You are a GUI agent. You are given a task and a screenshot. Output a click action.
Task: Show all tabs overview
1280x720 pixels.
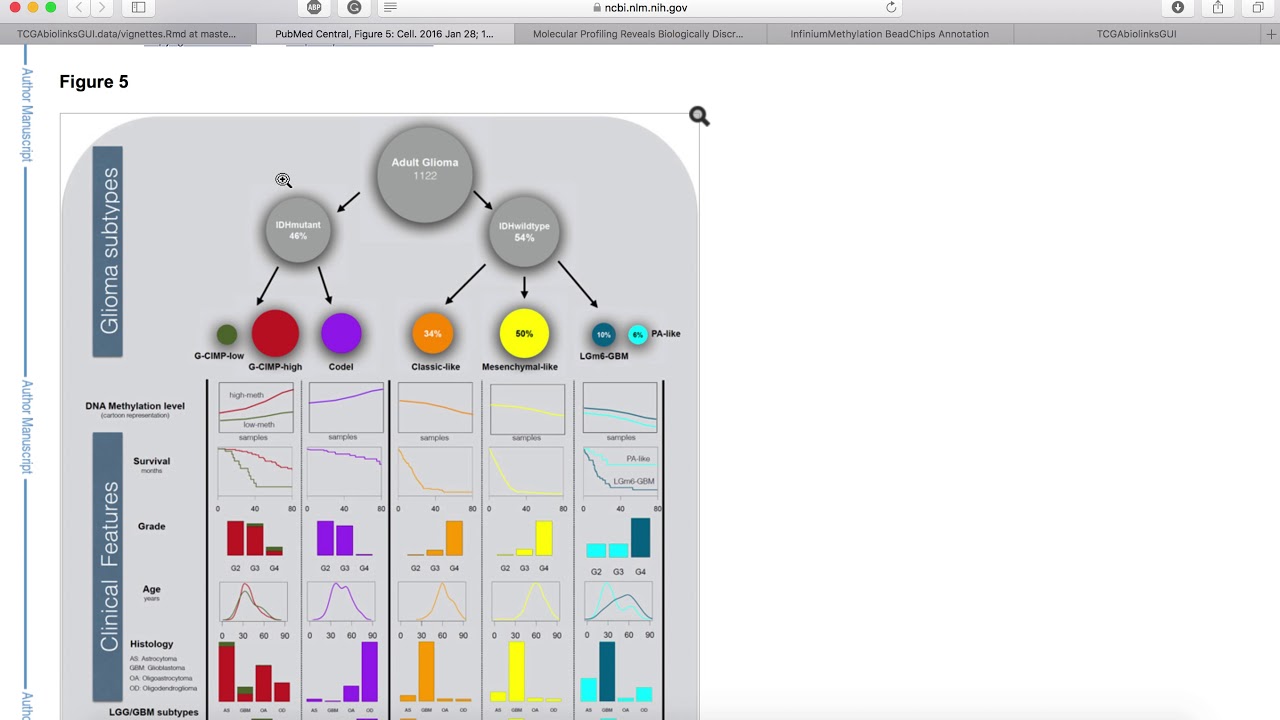click(1257, 8)
